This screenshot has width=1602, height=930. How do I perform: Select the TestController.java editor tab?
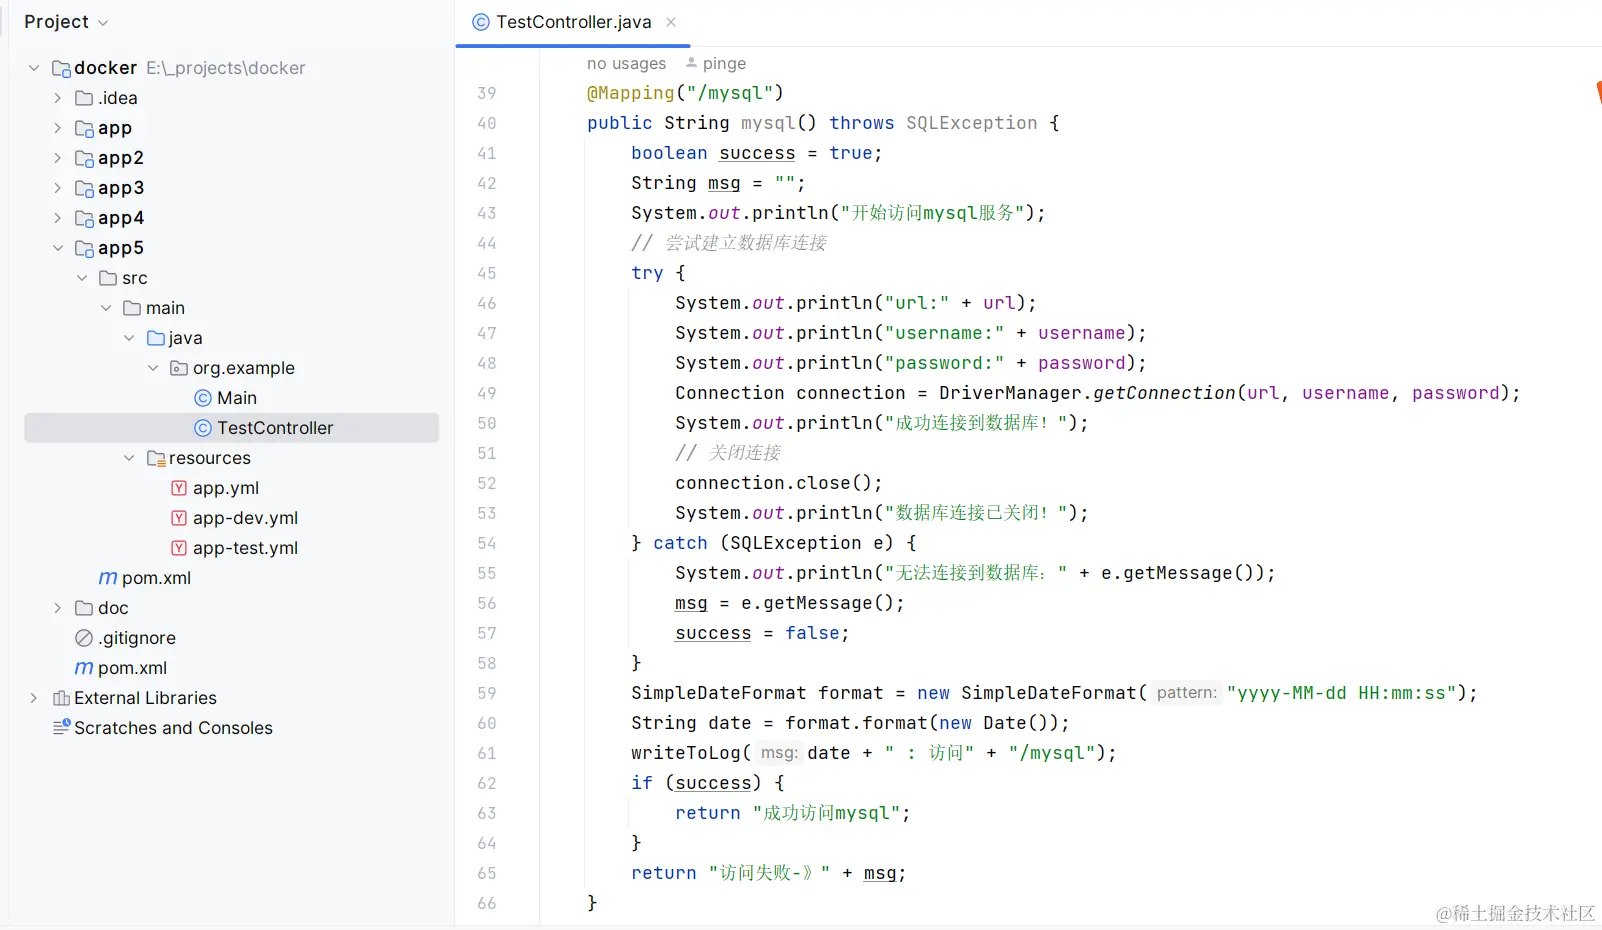click(573, 22)
